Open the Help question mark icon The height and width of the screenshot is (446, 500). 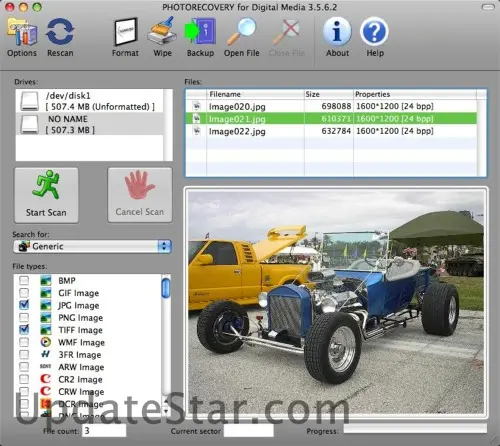pos(375,31)
